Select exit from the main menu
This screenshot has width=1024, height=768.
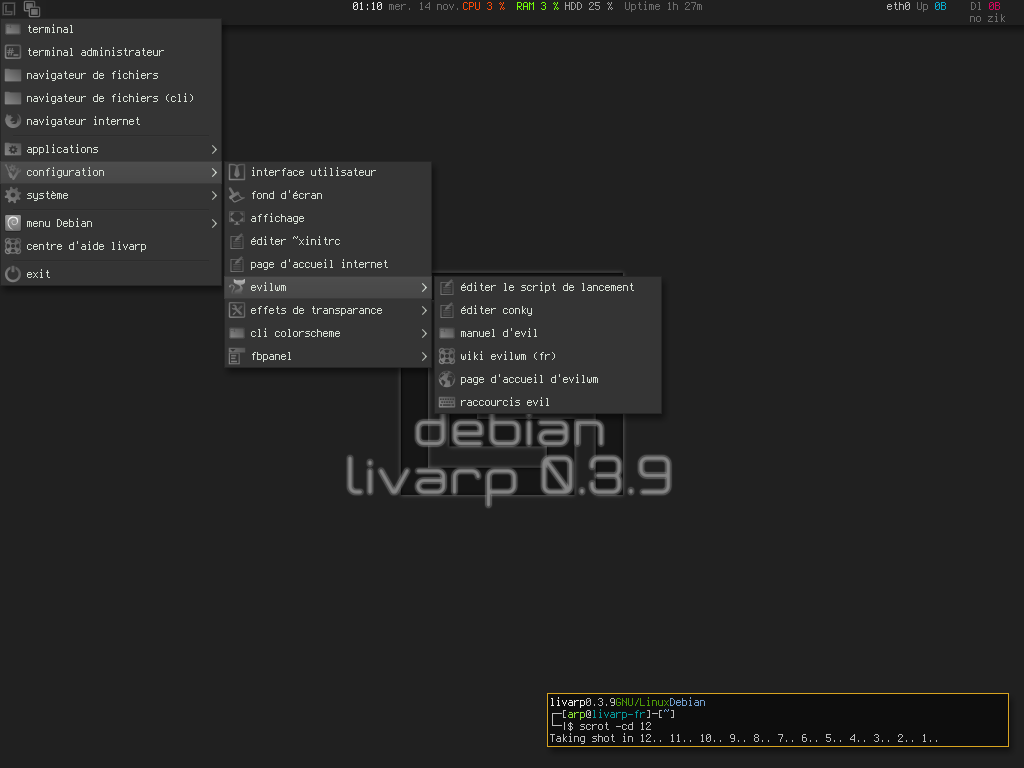pos(111,274)
